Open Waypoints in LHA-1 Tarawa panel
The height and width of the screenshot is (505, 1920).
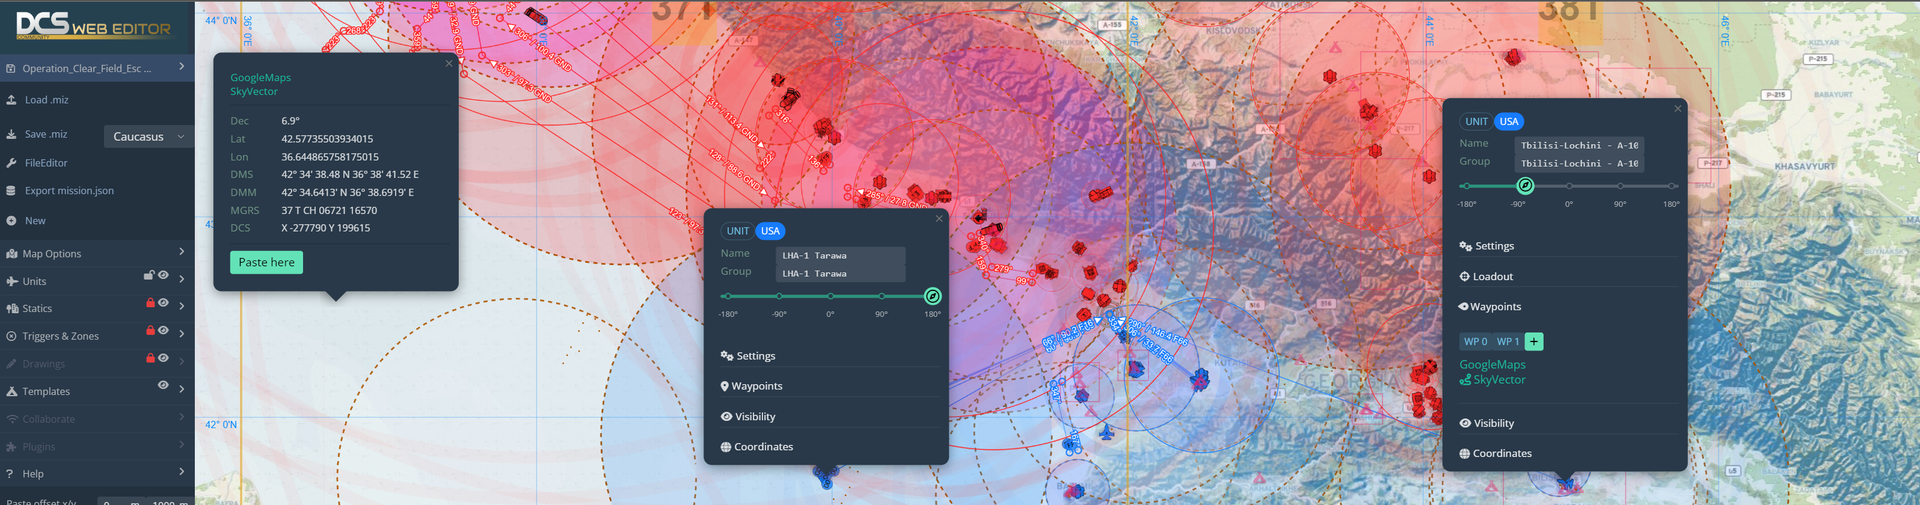[x=756, y=386]
